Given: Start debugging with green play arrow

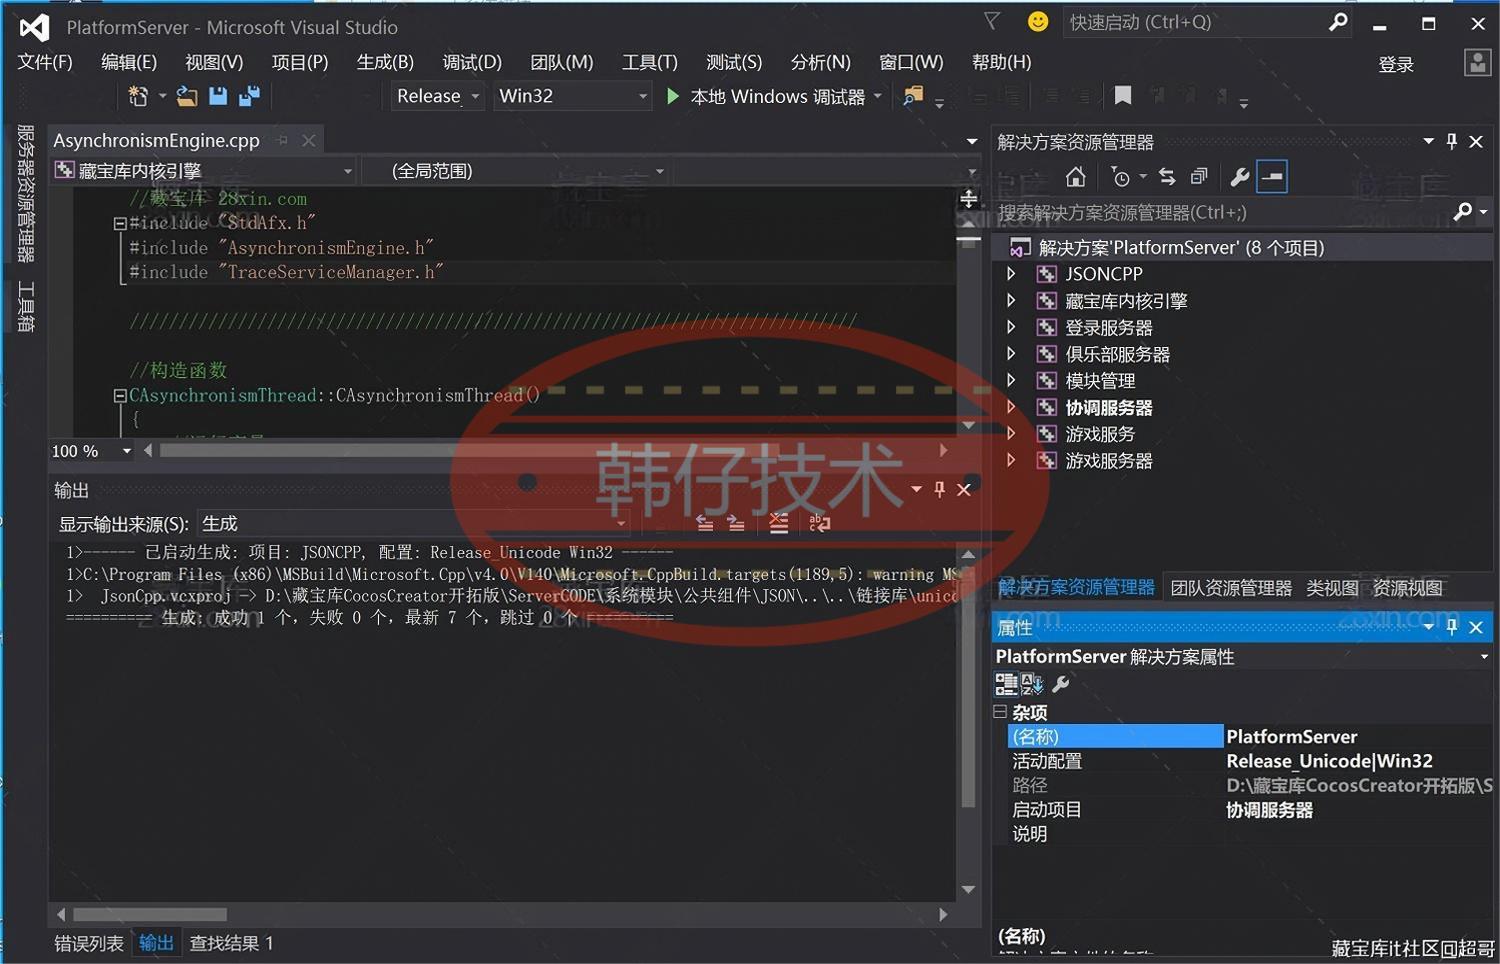Looking at the screenshot, I should point(673,96).
